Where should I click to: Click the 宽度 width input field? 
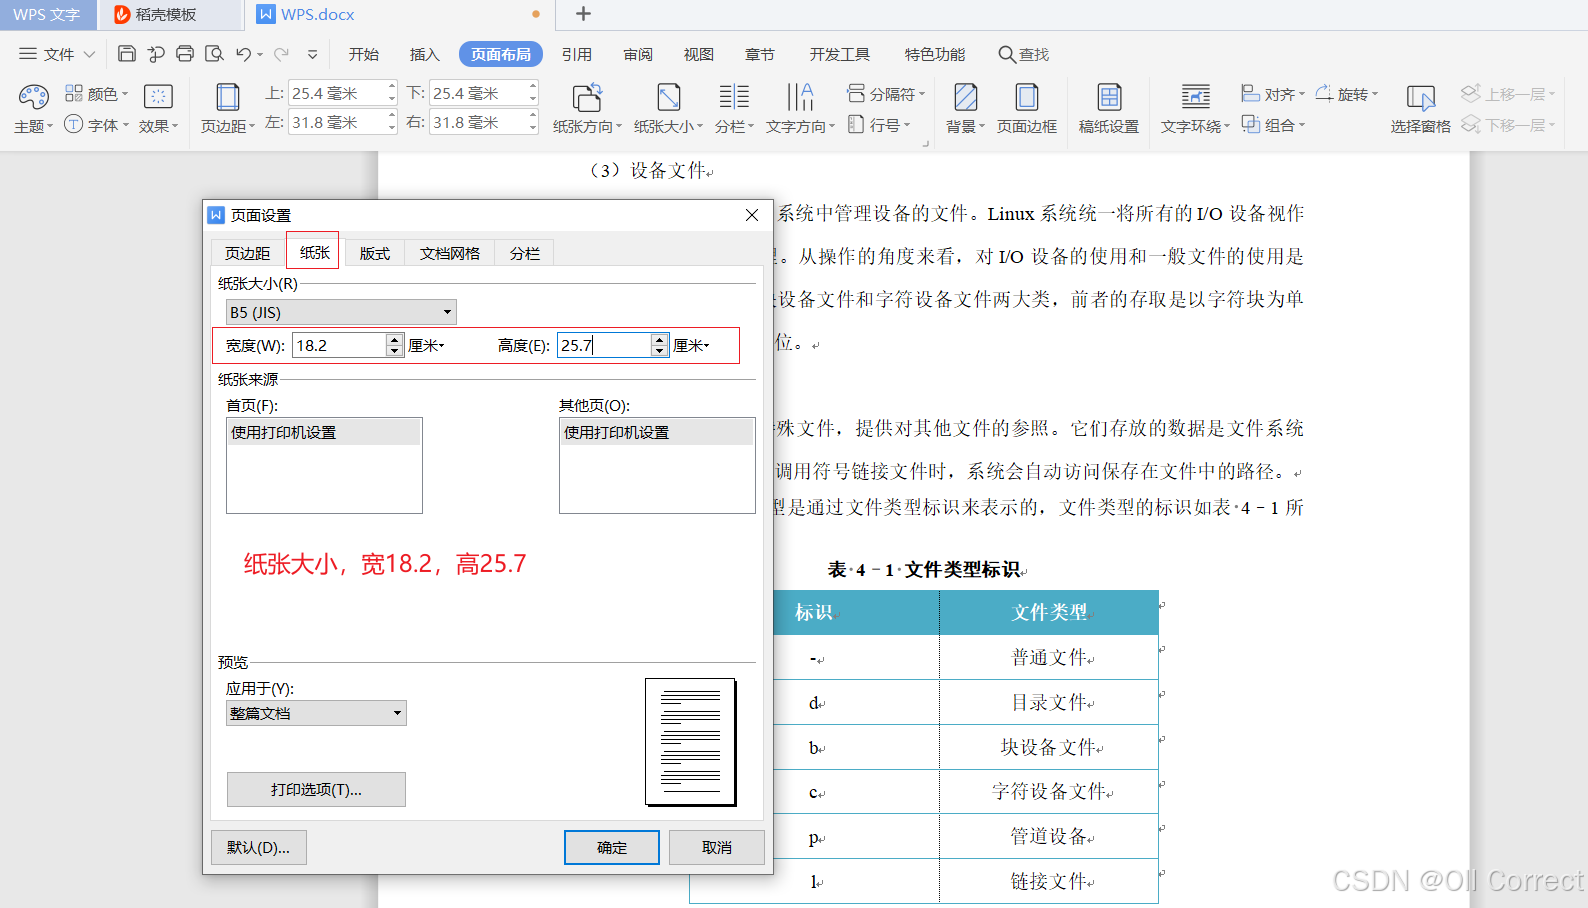(x=340, y=345)
